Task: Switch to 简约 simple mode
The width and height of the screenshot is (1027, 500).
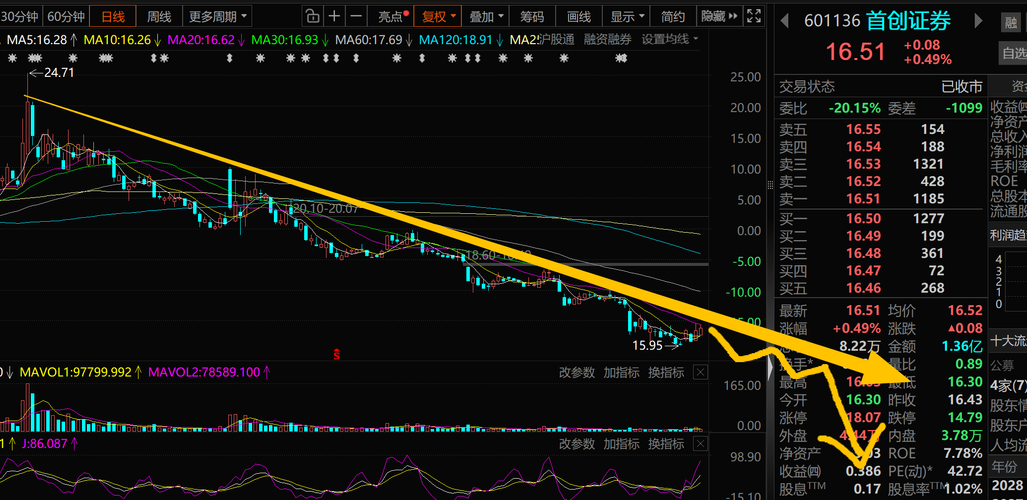Action: click(x=673, y=16)
